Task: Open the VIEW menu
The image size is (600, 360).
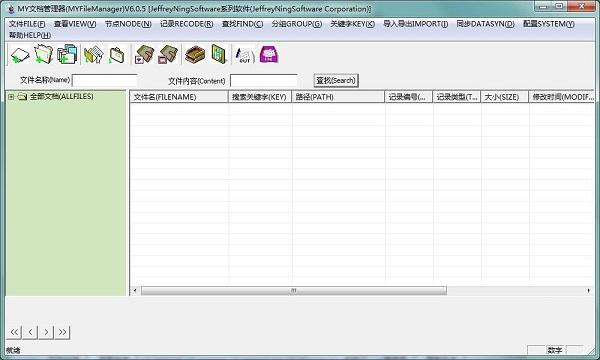Action: click(x=75, y=24)
